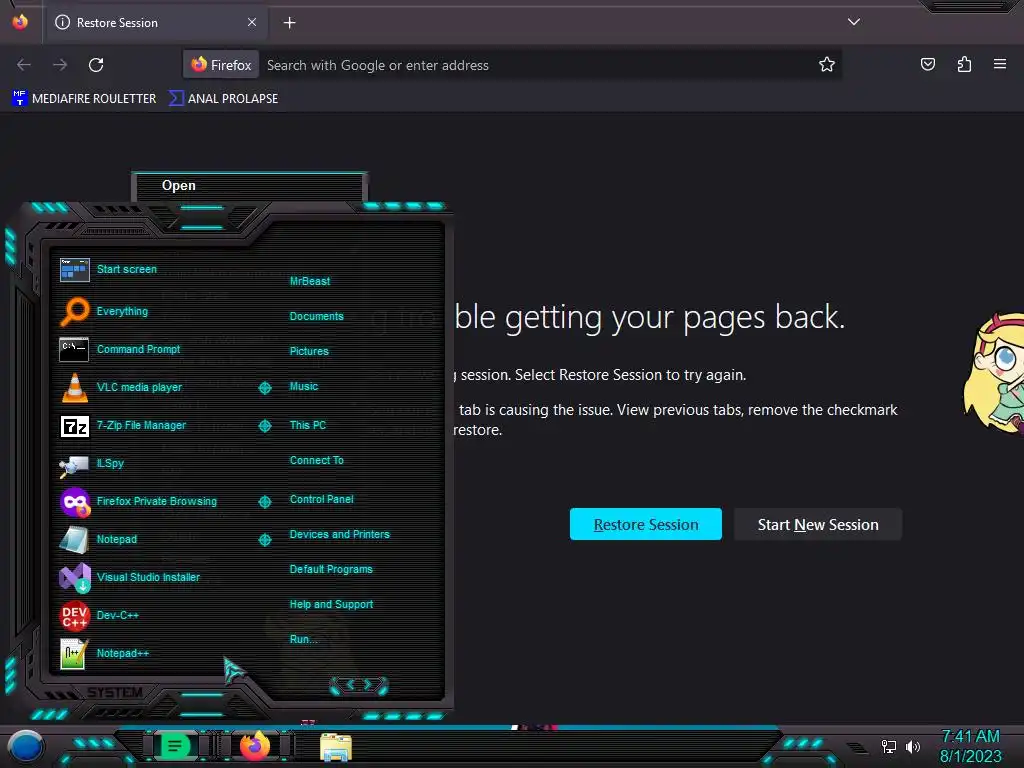Reload the current Firefox page
Screen dimensions: 1024x768
point(96,65)
